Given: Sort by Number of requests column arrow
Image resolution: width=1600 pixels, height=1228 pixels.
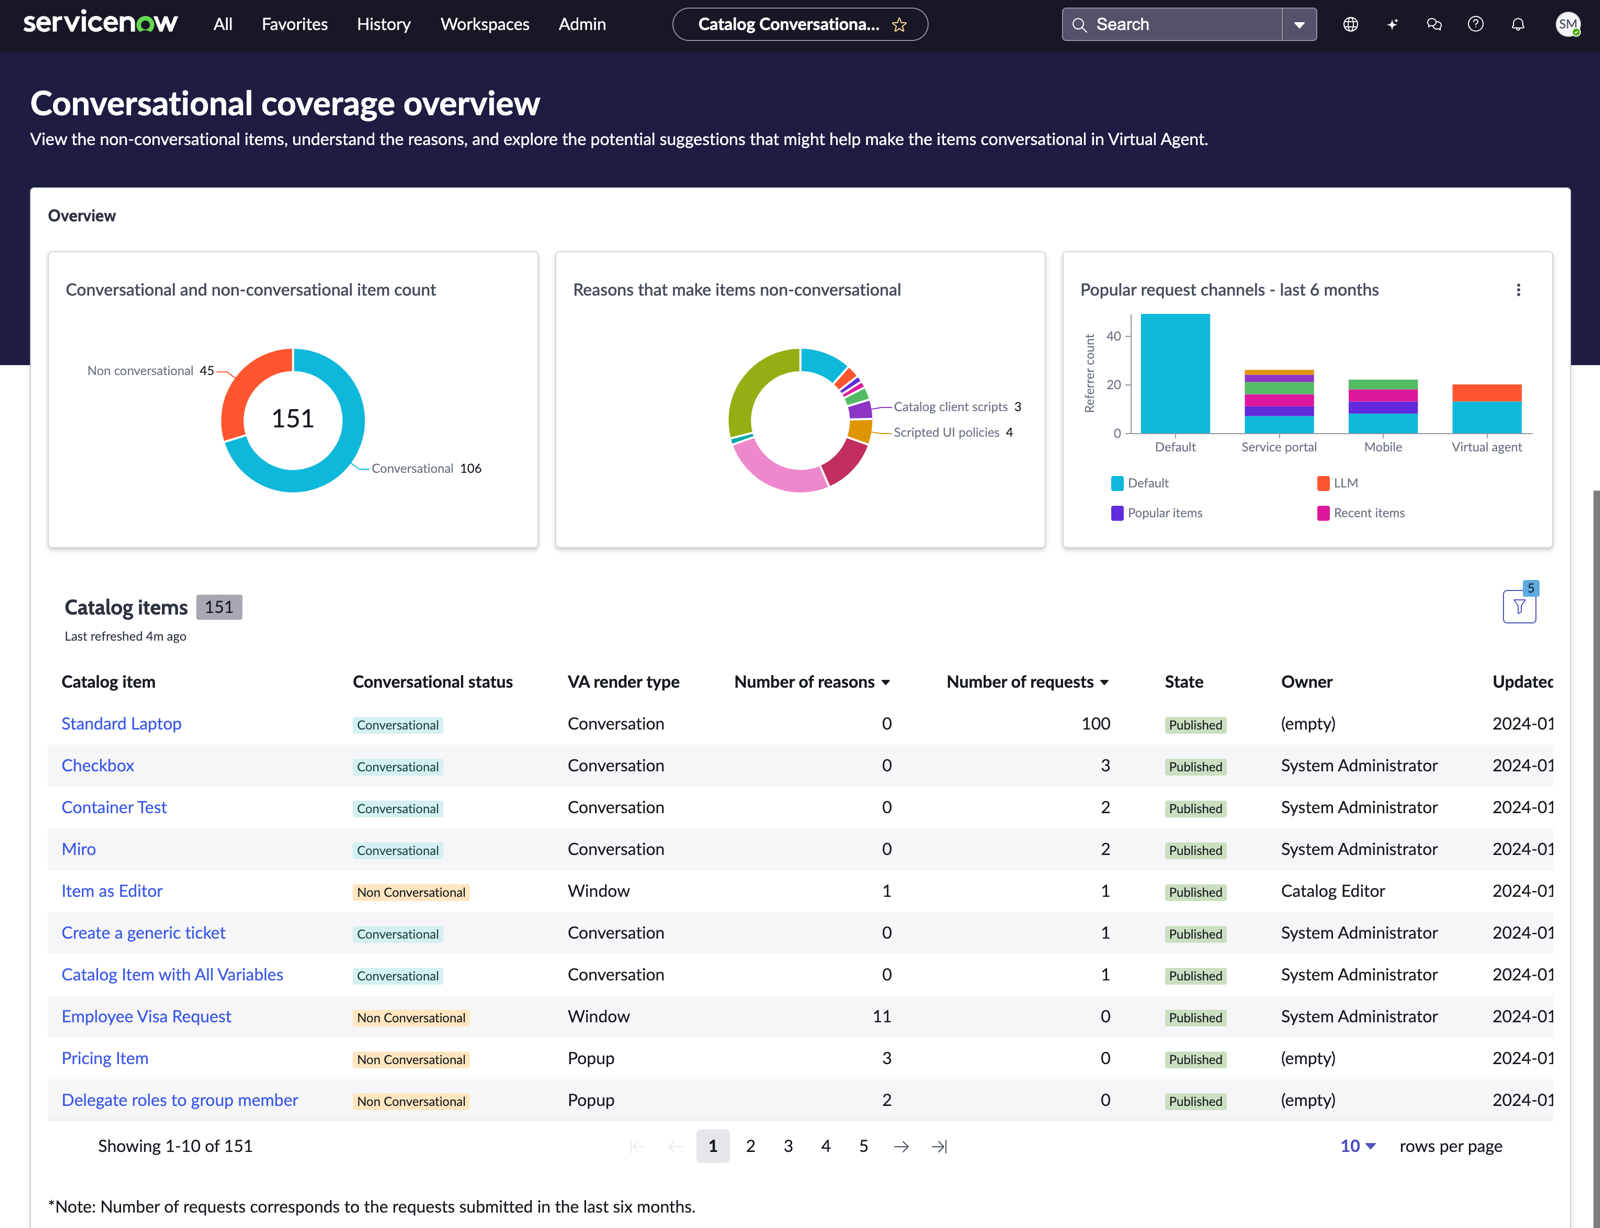Looking at the screenshot, I should [1105, 682].
